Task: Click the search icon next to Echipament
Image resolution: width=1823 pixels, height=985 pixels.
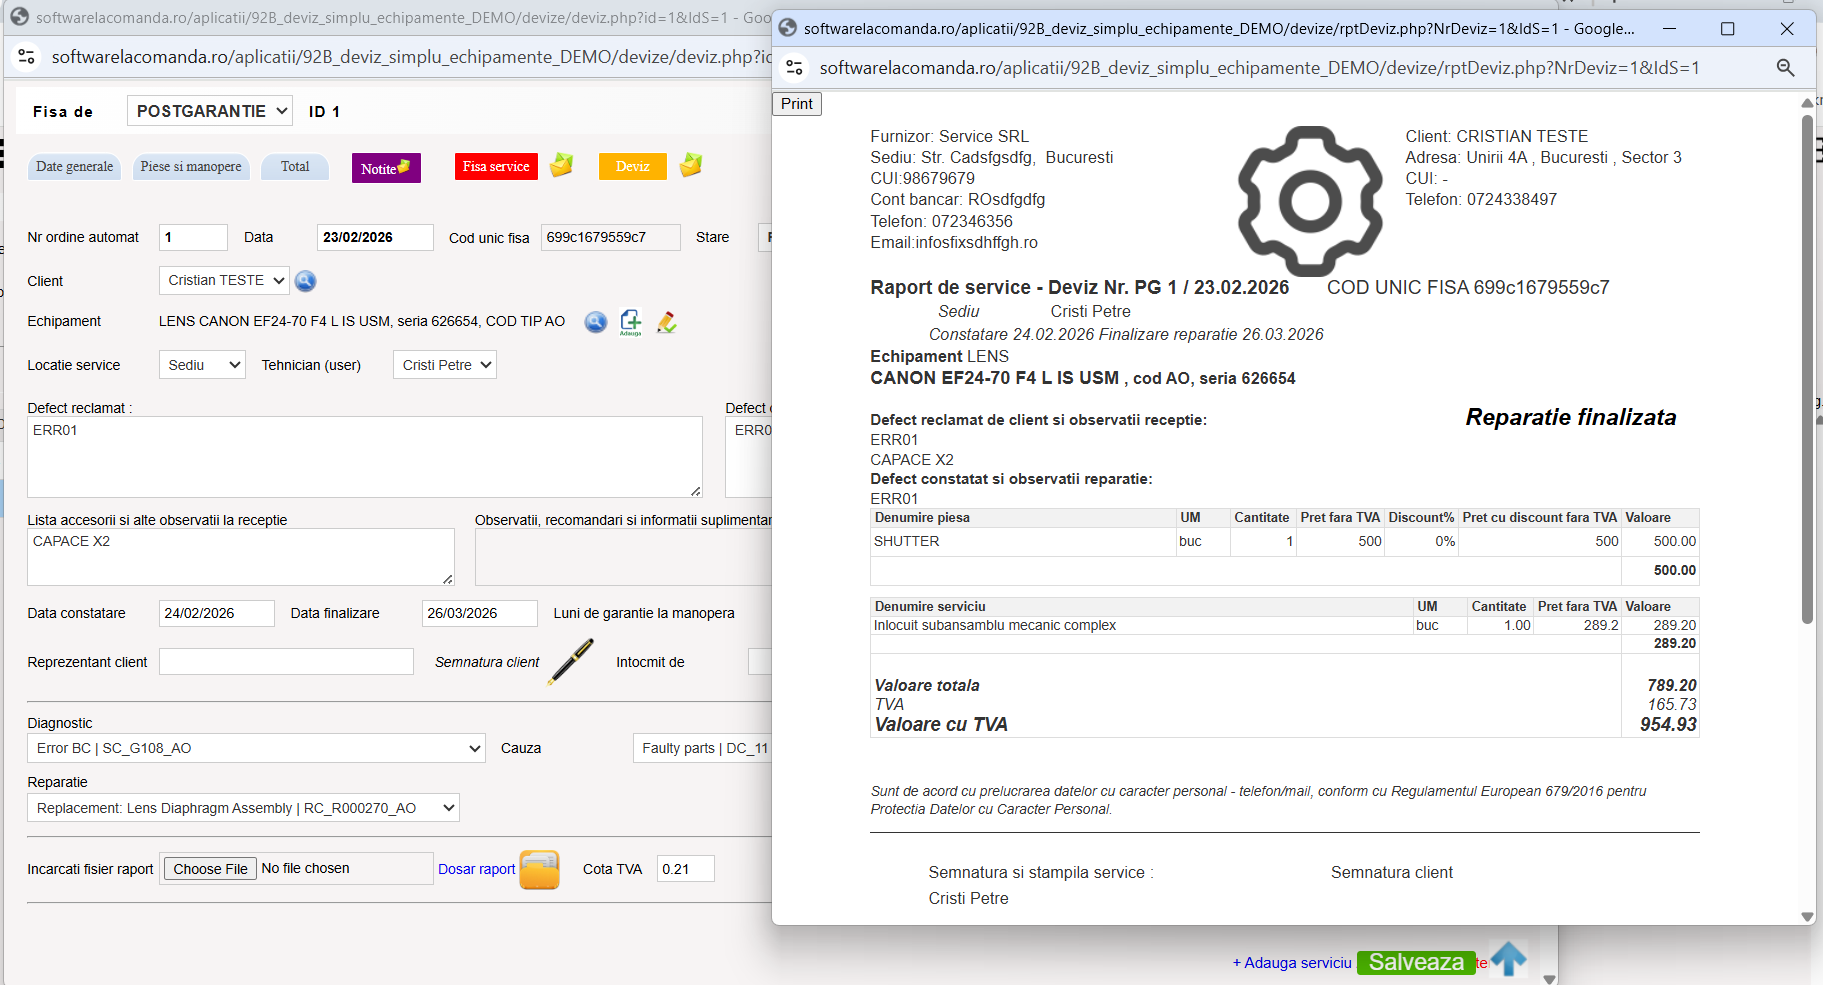Action: tap(596, 322)
